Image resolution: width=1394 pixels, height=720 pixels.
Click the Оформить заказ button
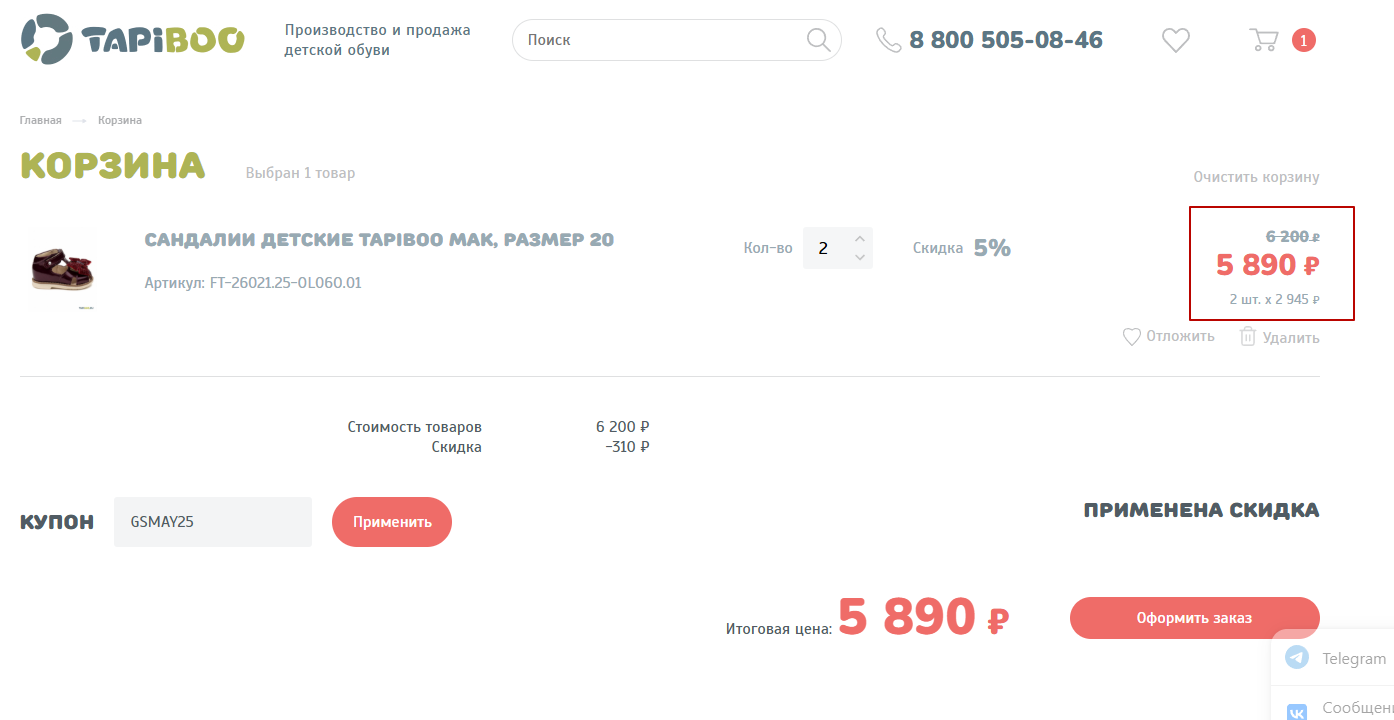[1194, 618]
